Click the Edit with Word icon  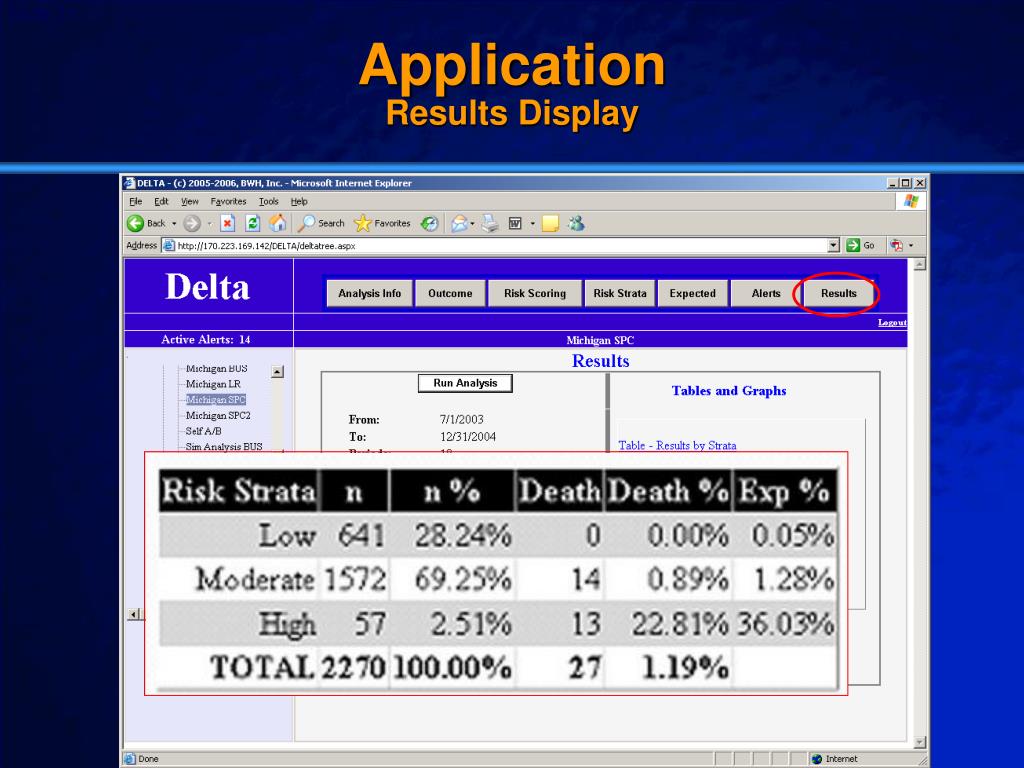pyautogui.click(x=515, y=223)
